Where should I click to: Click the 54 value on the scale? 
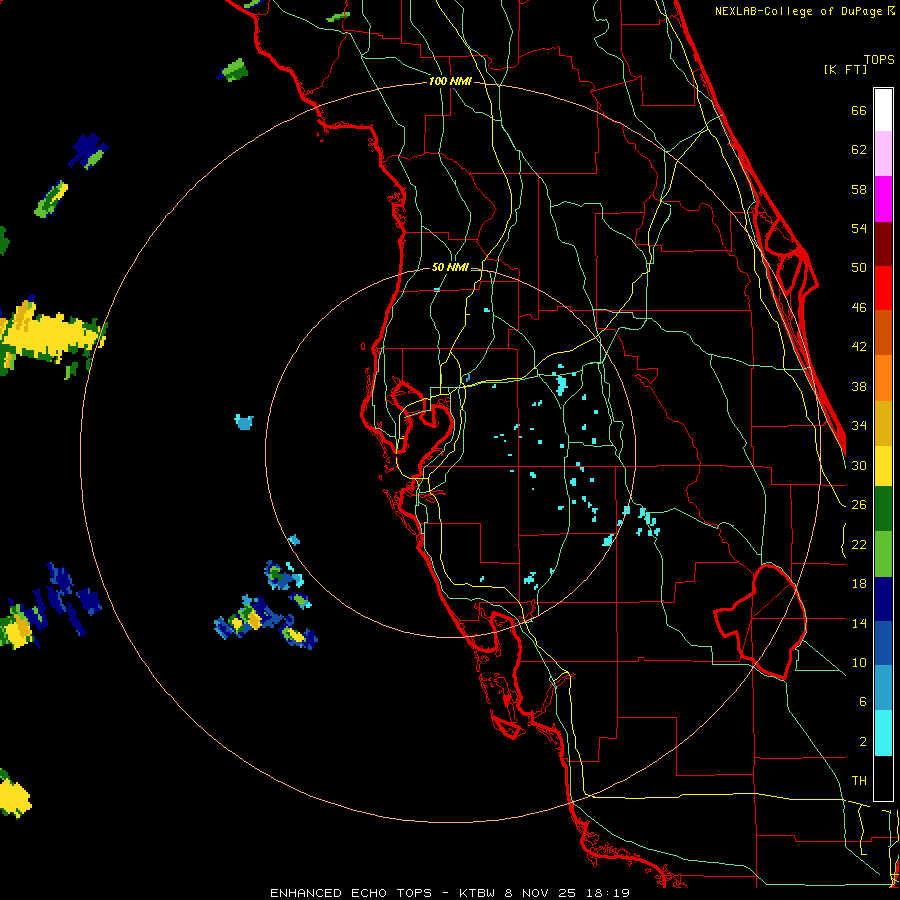[x=859, y=228]
